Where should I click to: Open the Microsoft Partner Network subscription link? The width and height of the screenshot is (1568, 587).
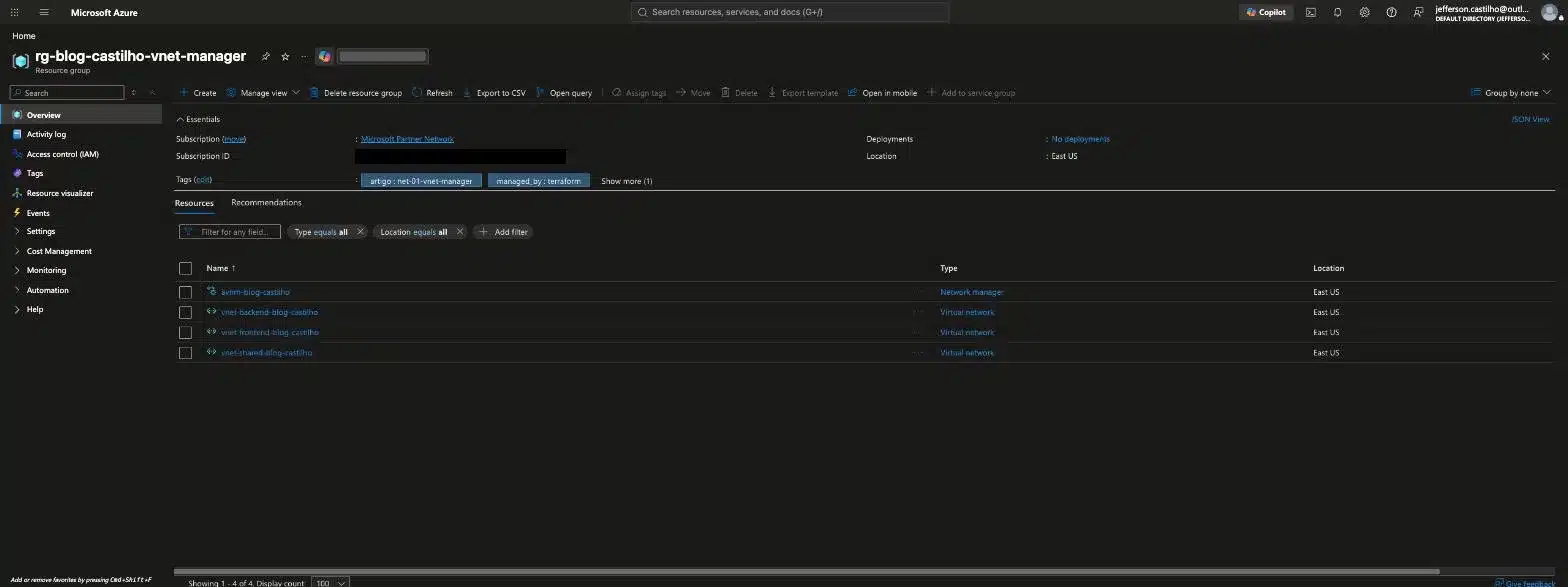click(x=407, y=139)
